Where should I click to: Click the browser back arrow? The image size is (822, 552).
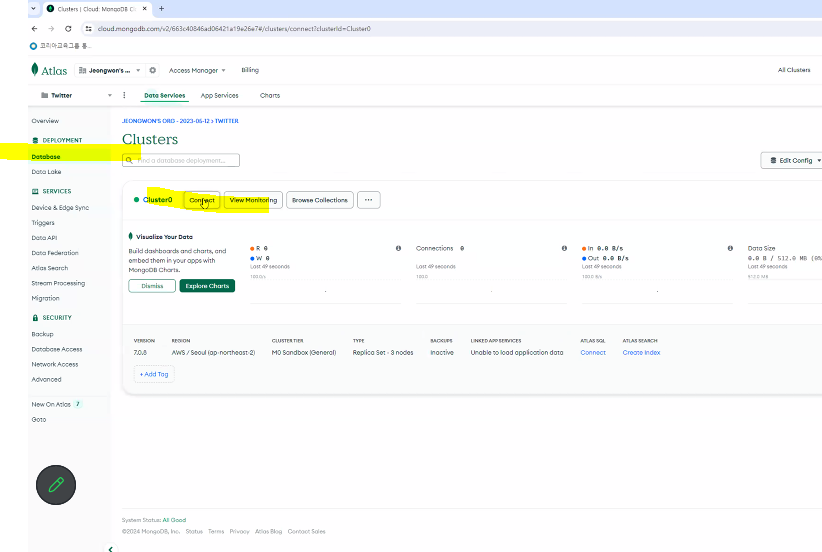35,29
